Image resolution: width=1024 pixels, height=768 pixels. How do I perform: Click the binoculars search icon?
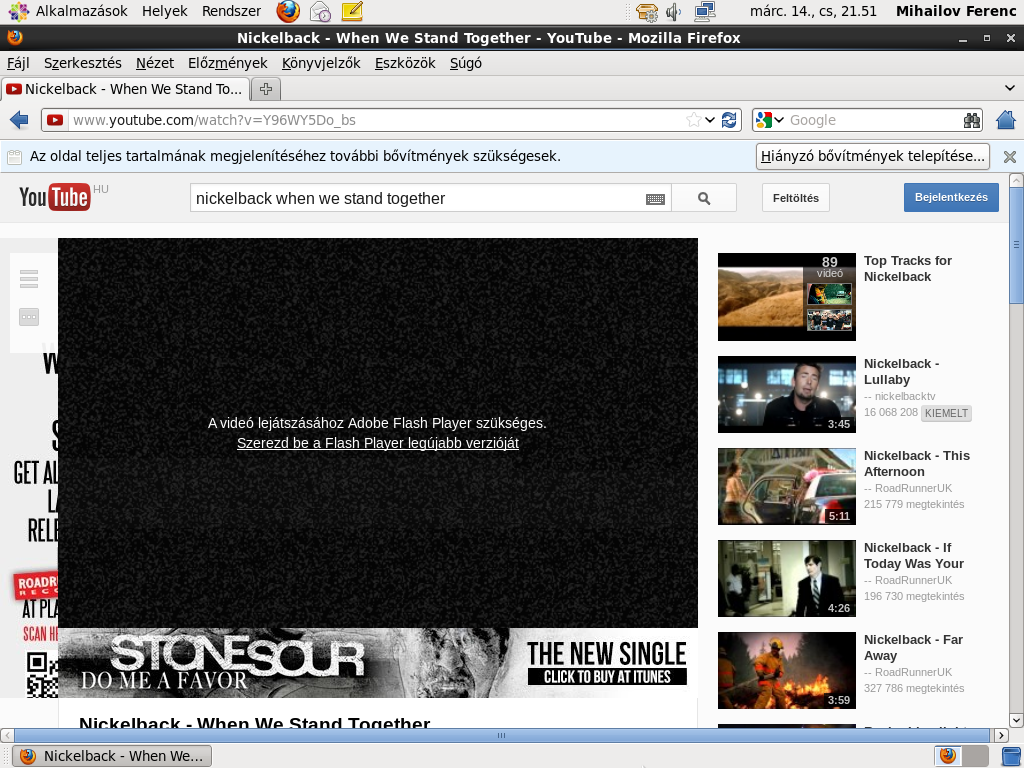pyautogui.click(x=972, y=120)
